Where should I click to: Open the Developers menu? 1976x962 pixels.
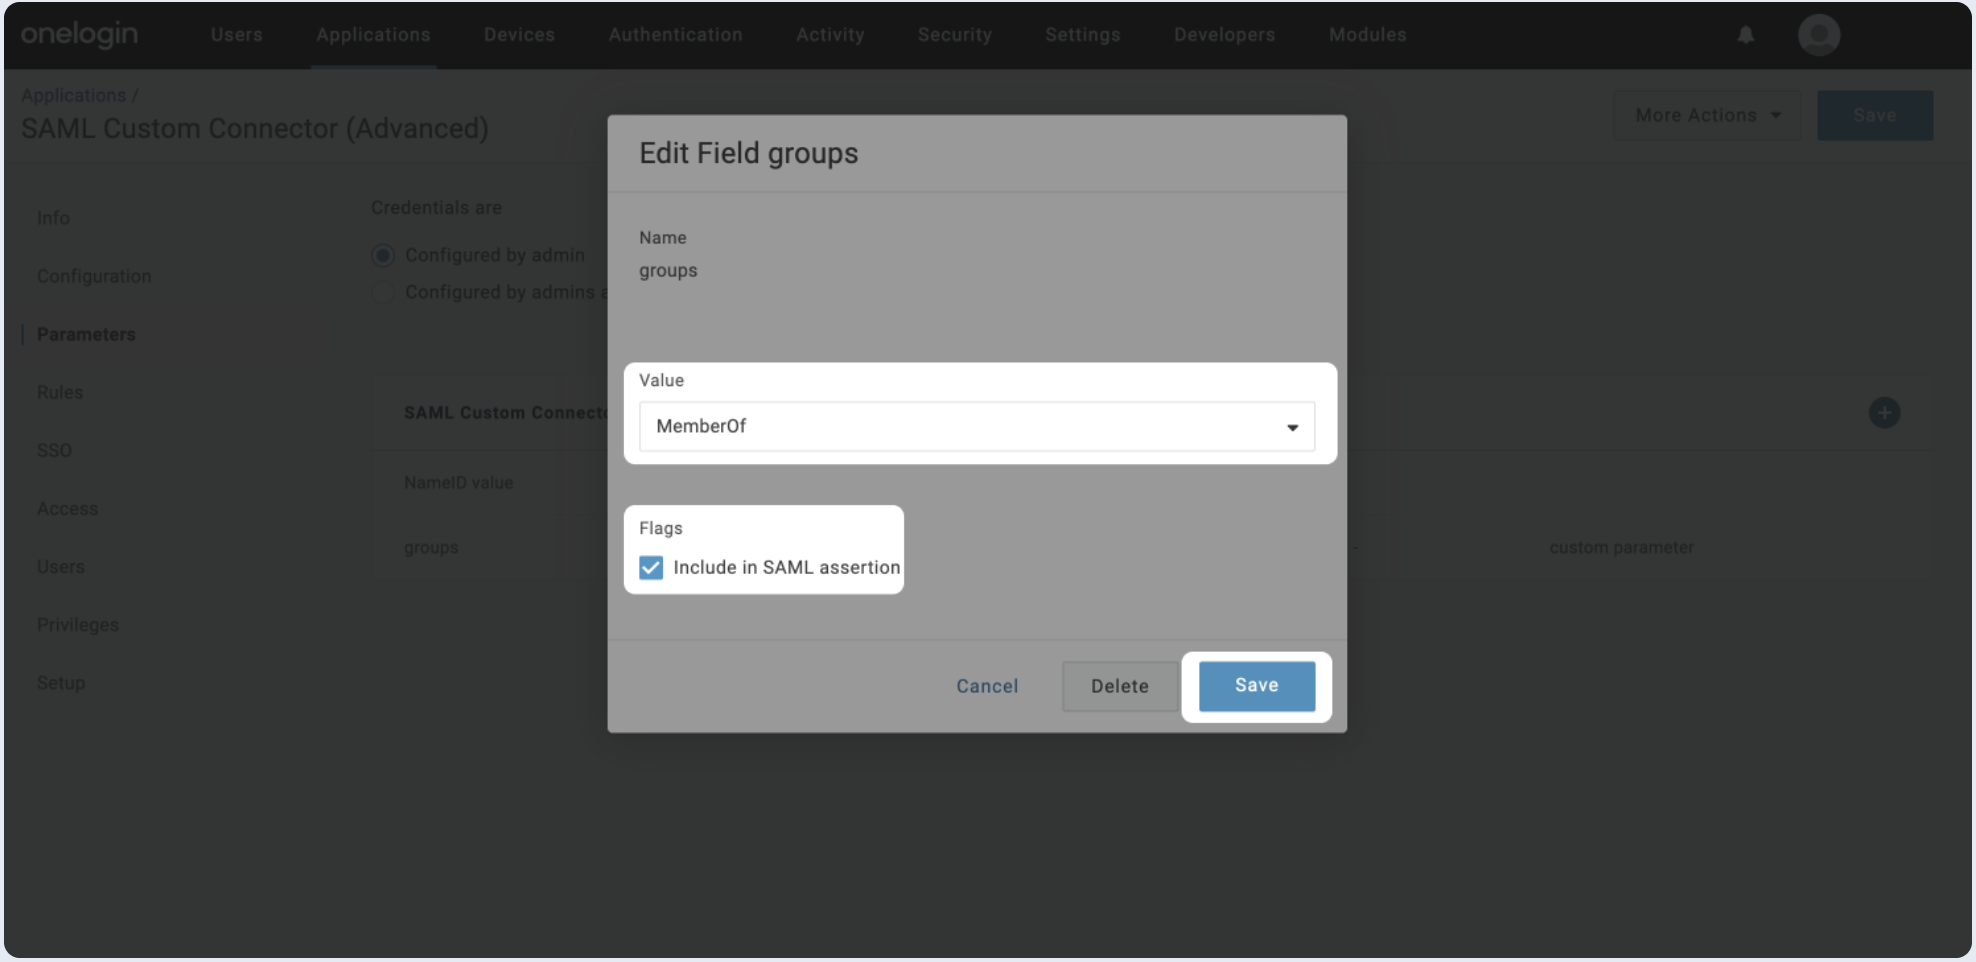pos(1224,35)
